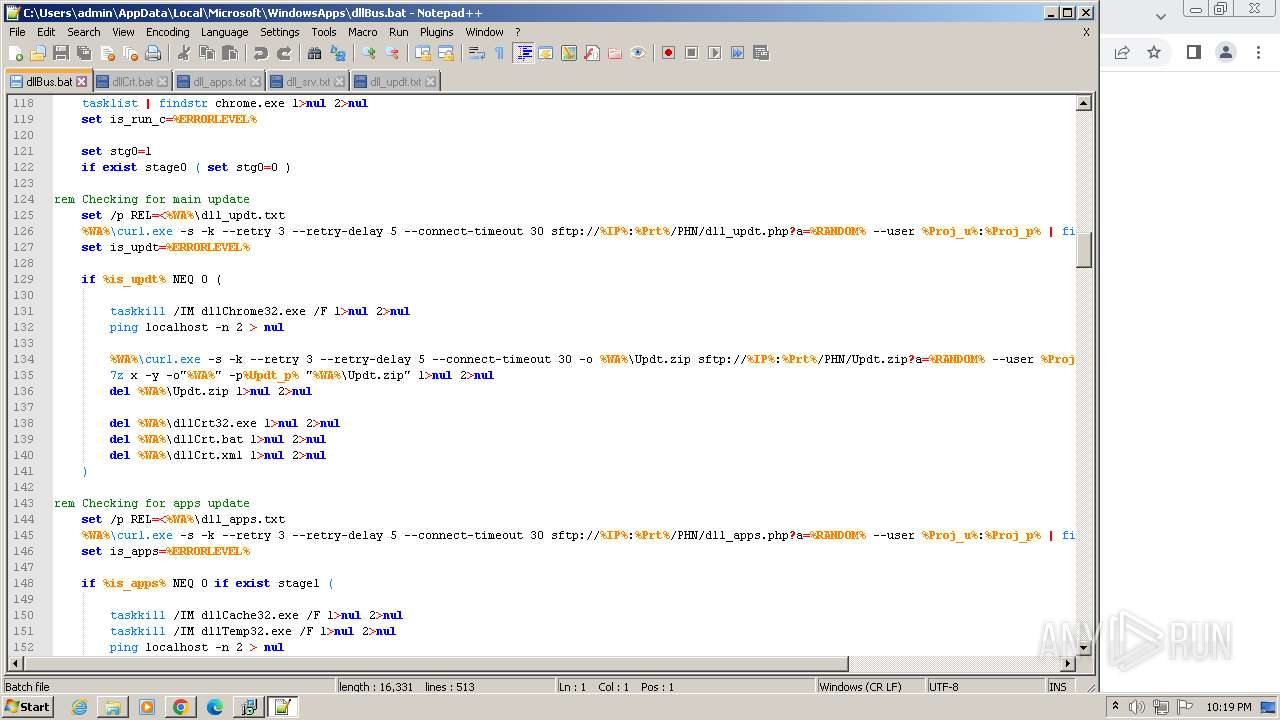This screenshot has height=720, width=1280.
Task: Show the Document Map panel
Action: [569, 53]
